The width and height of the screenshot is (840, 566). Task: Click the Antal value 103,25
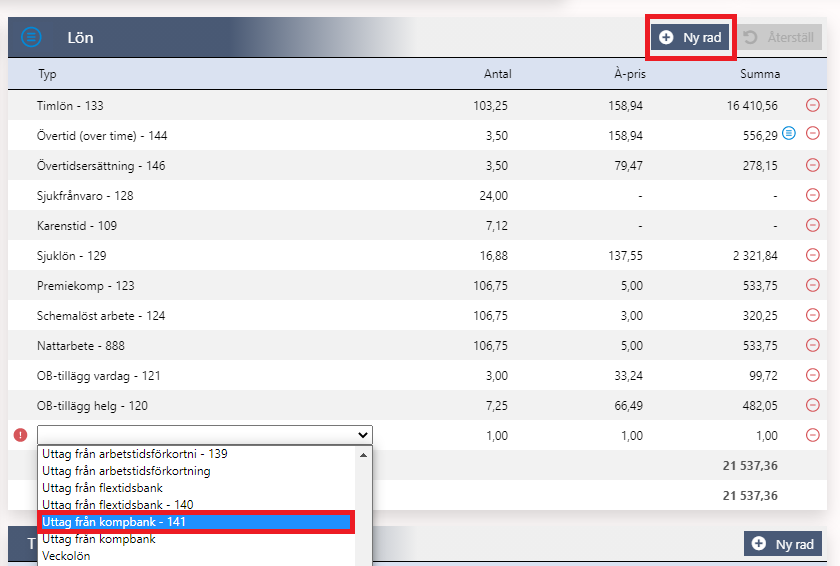pos(490,105)
